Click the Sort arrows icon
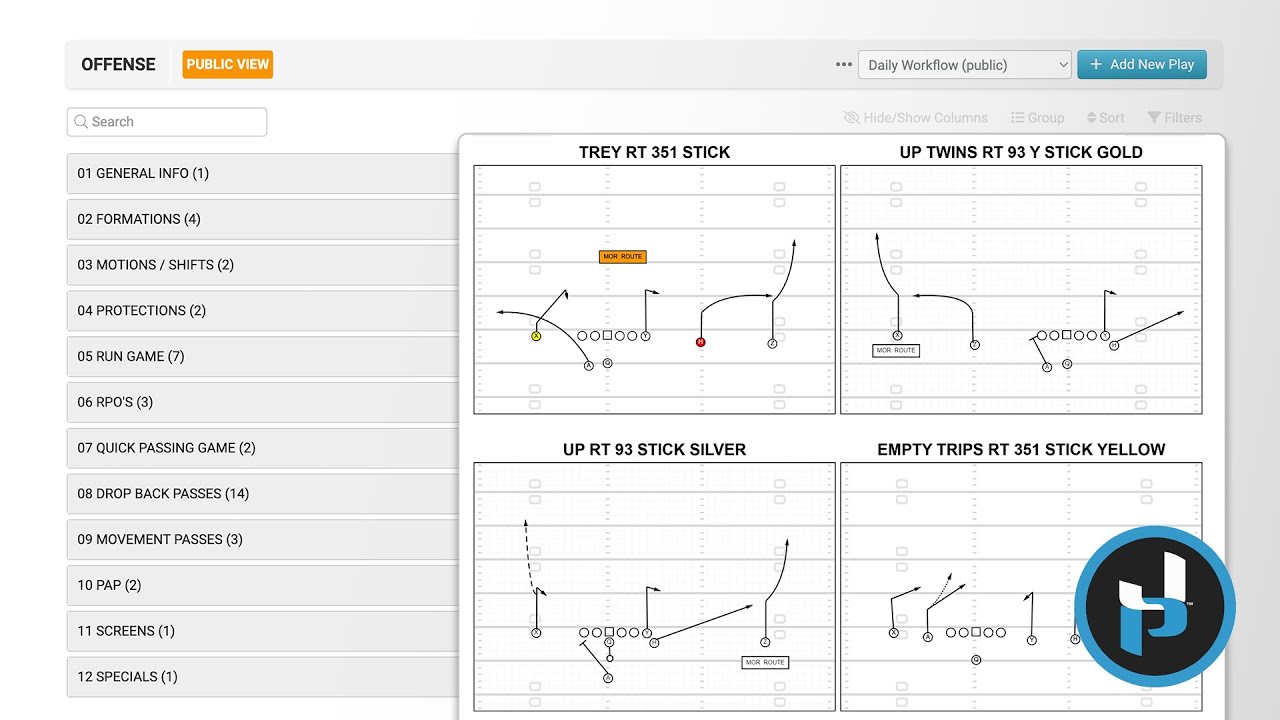The width and height of the screenshot is (1280, 720). coord(1091,118)
